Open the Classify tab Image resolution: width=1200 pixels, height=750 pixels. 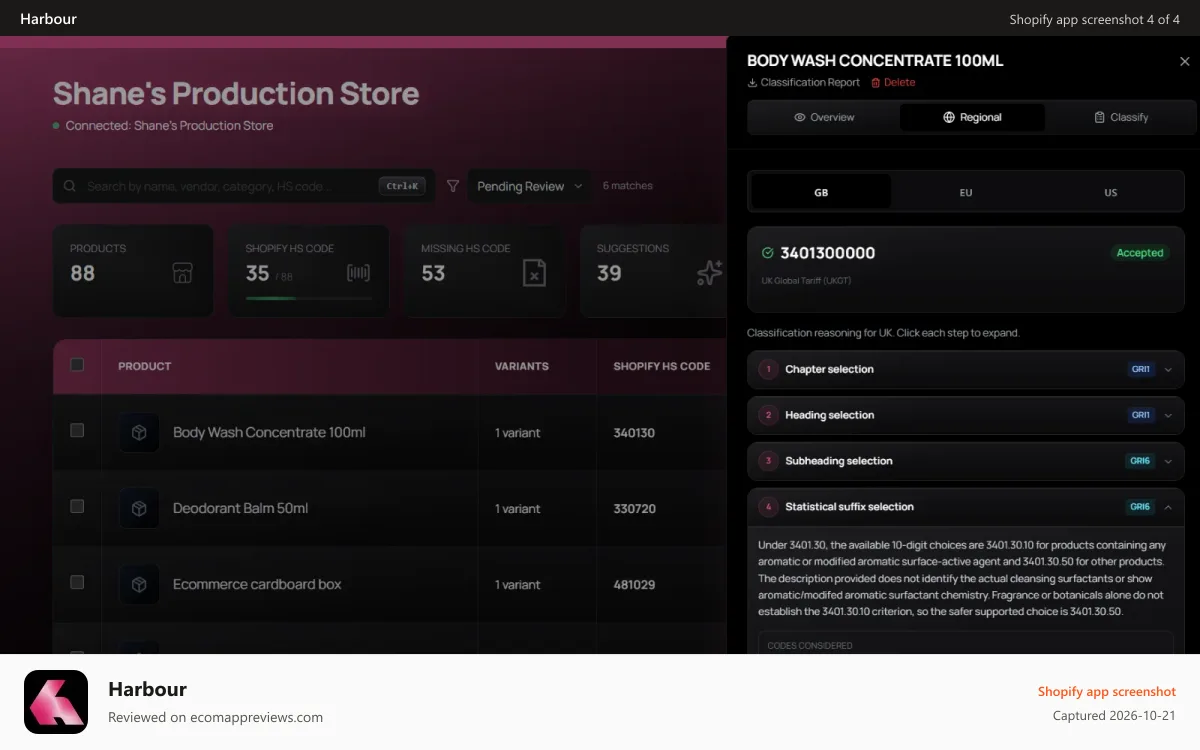coord(1120,117)
